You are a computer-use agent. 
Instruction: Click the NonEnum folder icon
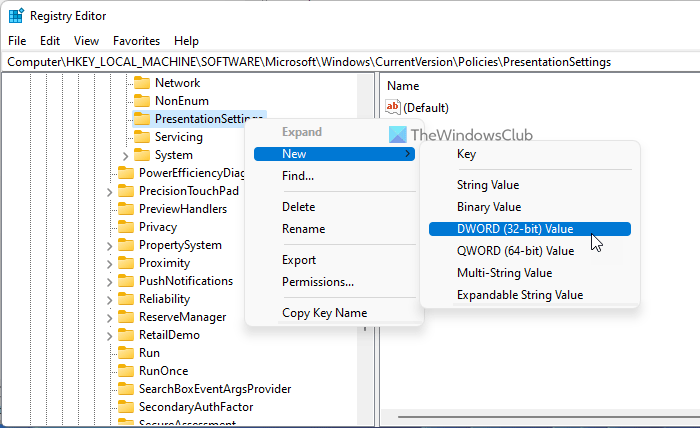tap(142, 100)
